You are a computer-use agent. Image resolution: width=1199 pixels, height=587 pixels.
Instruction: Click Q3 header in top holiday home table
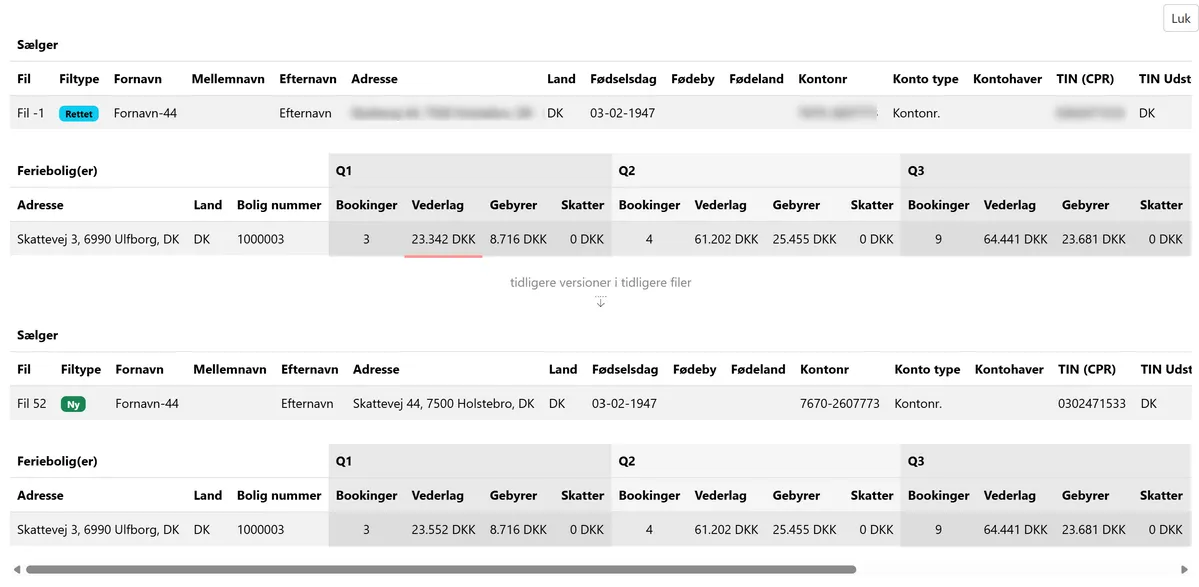(x=916, y=171)
